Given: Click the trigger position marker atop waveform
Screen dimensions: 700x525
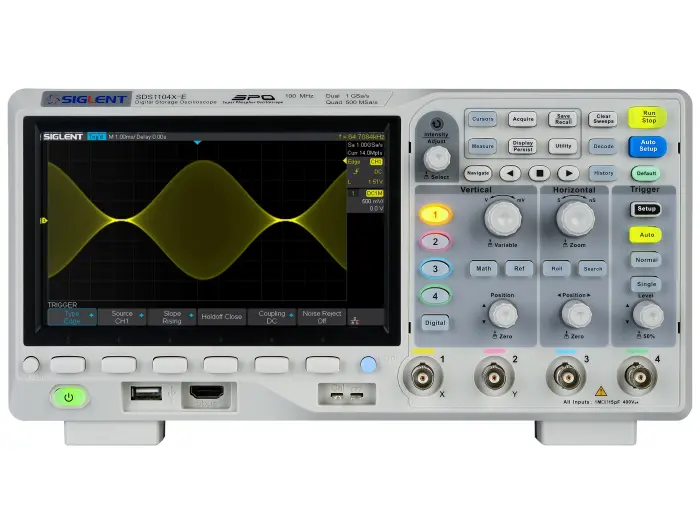Looking at the screenshot, I should pos(197,142).
